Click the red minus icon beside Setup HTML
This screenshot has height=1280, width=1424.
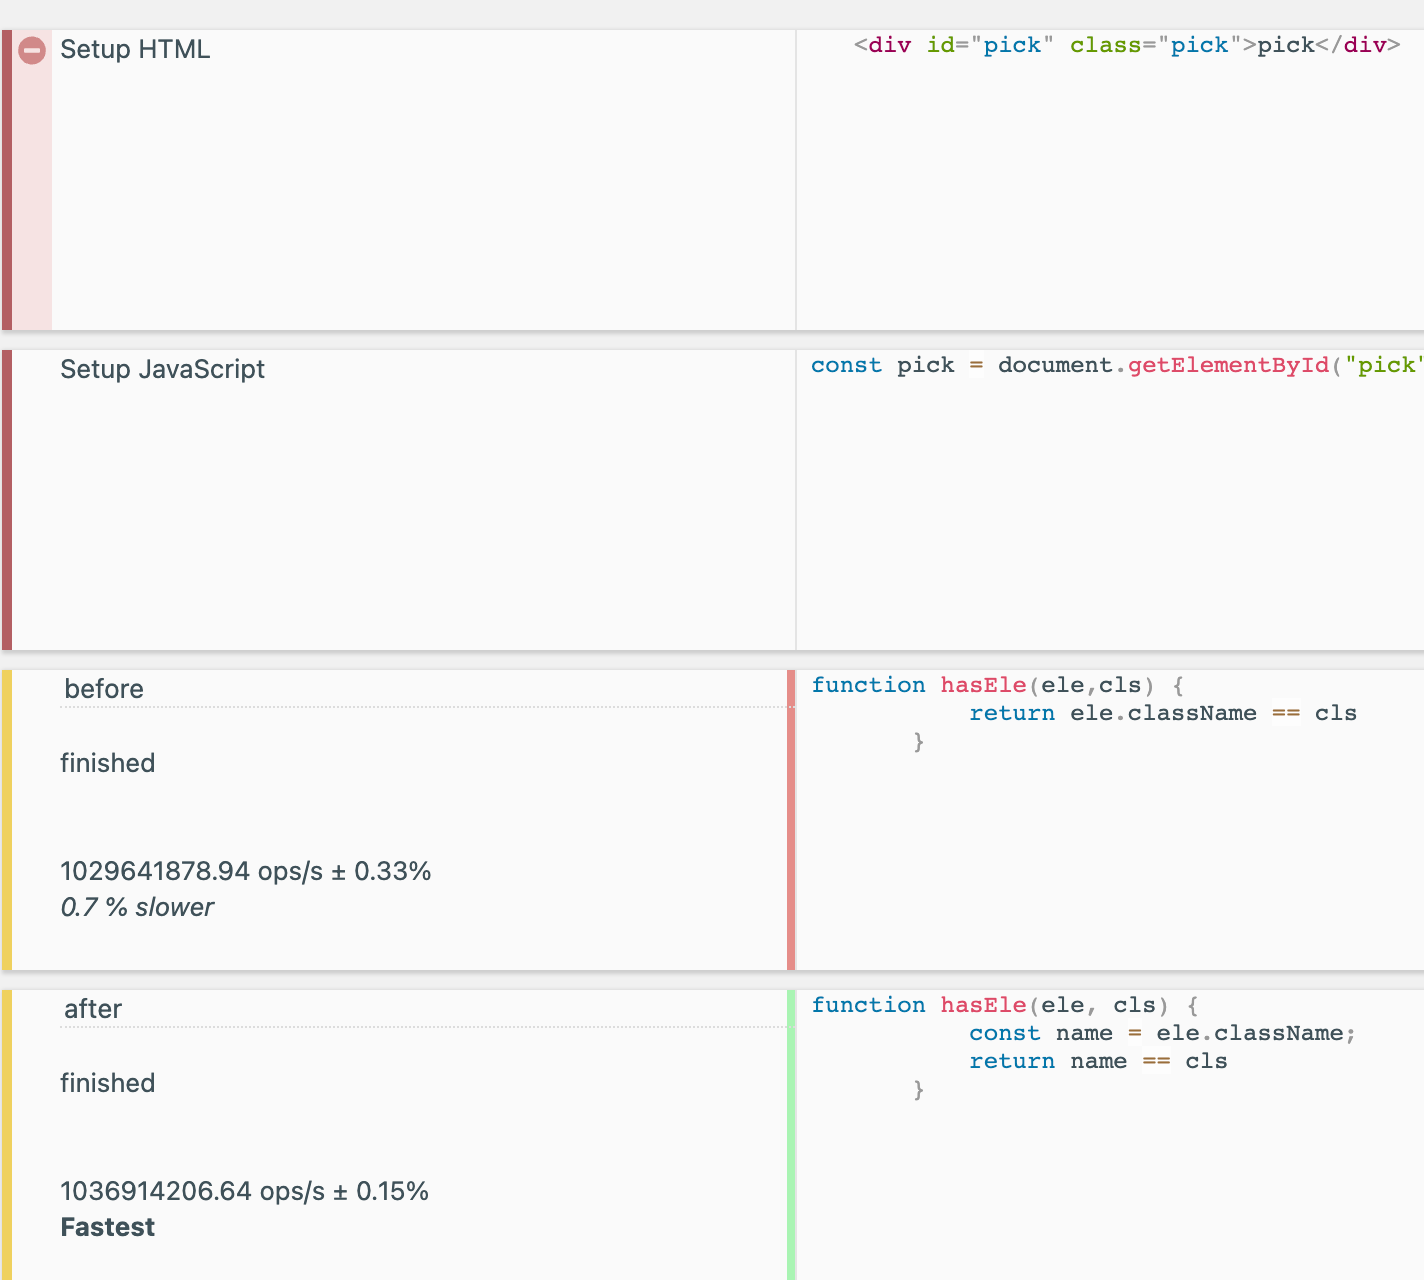pyautogui.click(x=32, y=50)
